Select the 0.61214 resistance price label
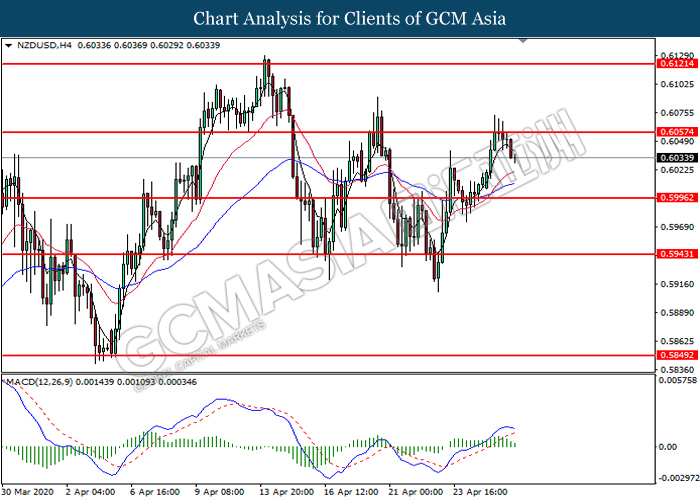 [677, 64]
